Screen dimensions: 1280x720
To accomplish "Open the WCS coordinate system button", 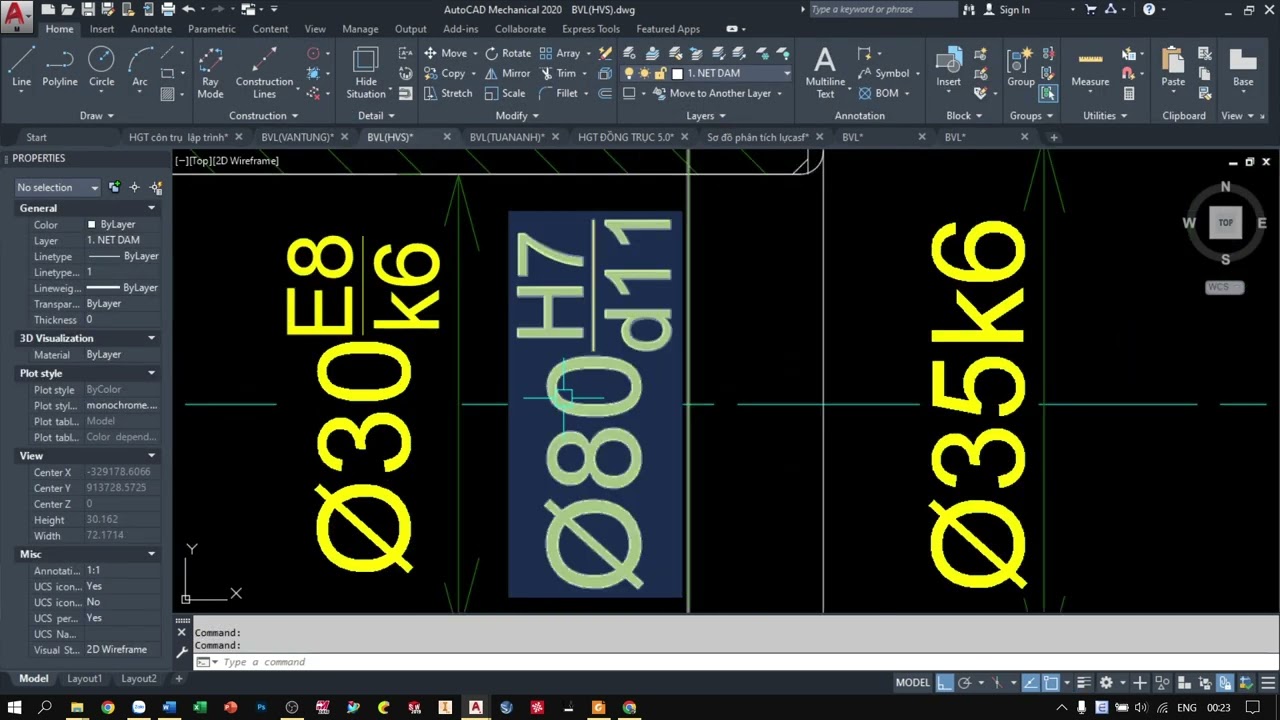I will point(1224,287).
